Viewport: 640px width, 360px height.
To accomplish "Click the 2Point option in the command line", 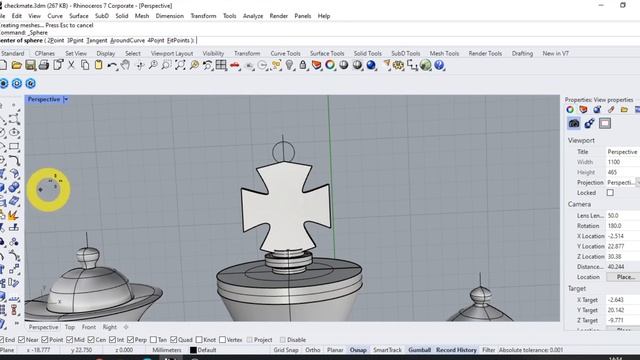I will coord(56,40).
